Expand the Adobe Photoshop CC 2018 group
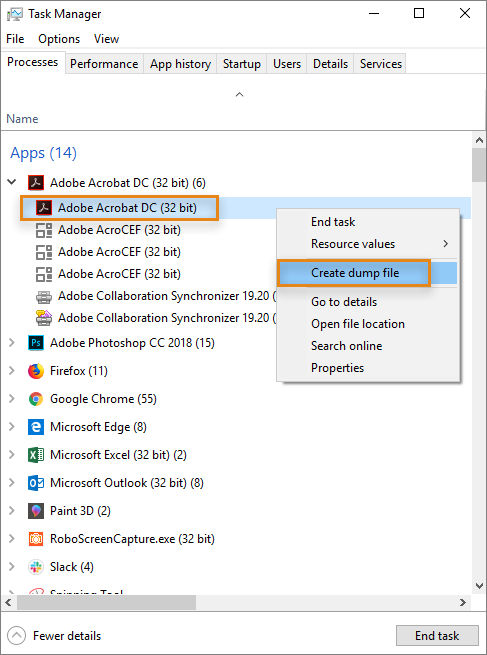Image resolution: width=487 pixels, height=655 pixels. click(12, 343)
